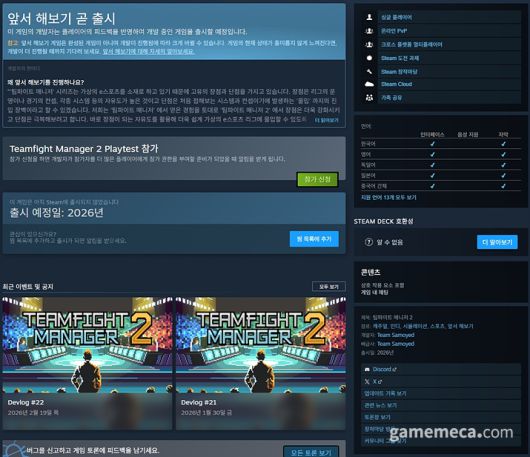Image resolution: width=530 pixels, height=457 pixels.
Task: Click the STEAM DECK 호환성 heading
Action: (383, 221)
